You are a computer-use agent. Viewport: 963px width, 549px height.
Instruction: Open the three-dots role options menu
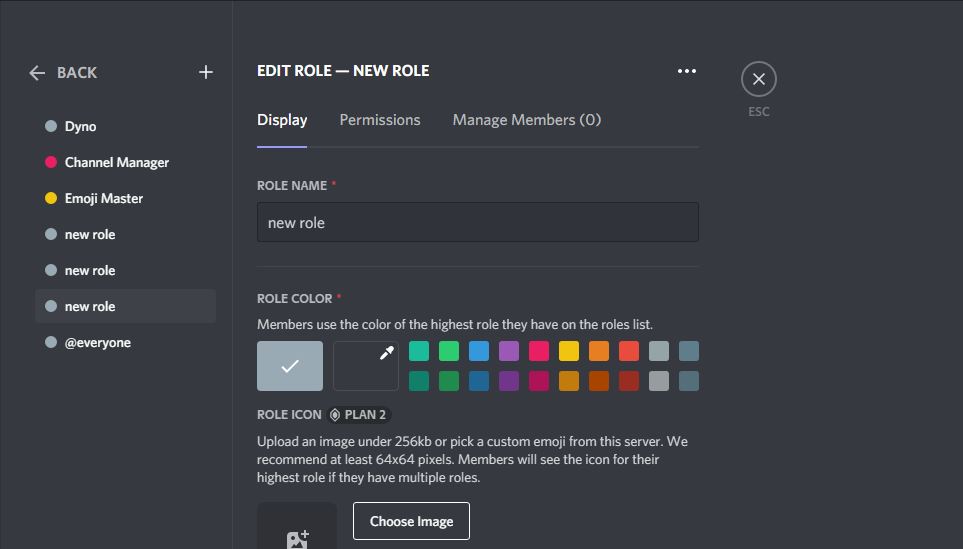[x=687, y=71]
